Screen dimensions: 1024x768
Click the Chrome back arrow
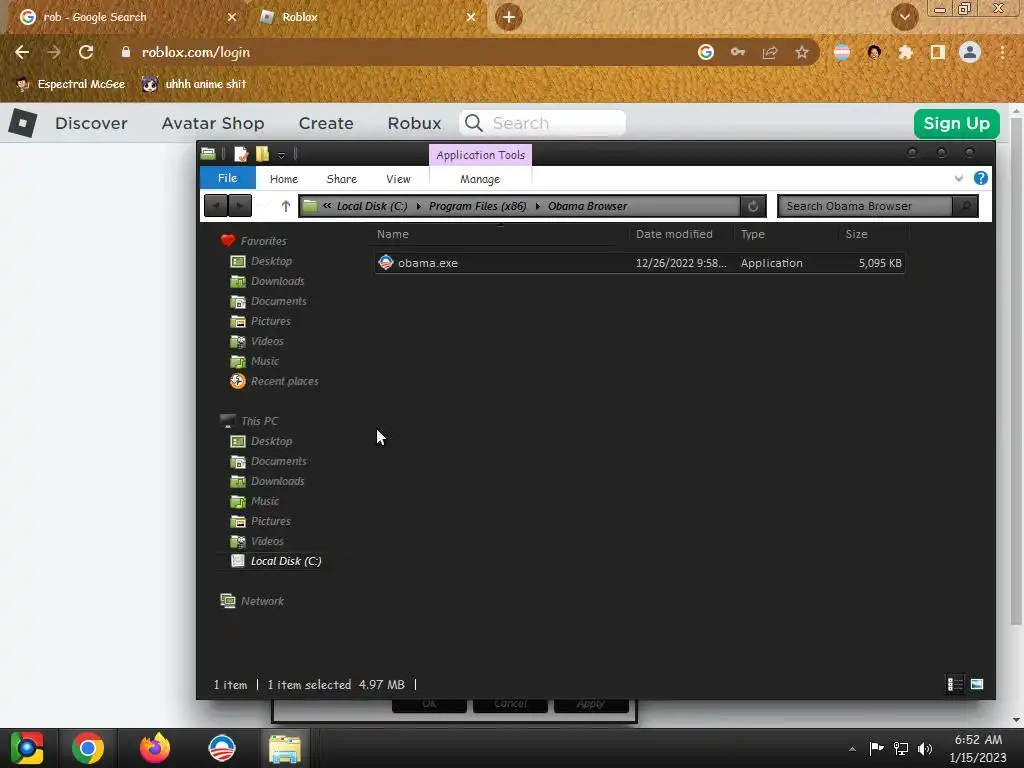(22, 52)
